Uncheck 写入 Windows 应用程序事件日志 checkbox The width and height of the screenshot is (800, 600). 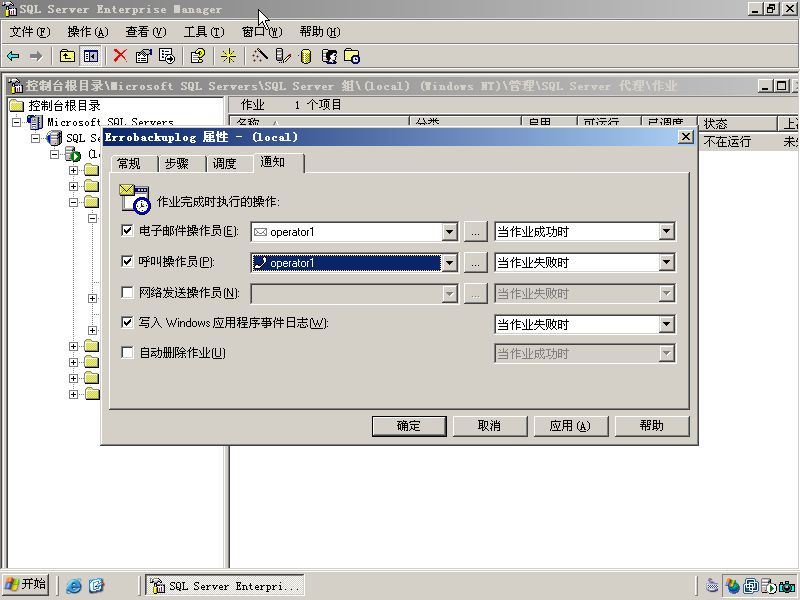click(x=127, y=322)
